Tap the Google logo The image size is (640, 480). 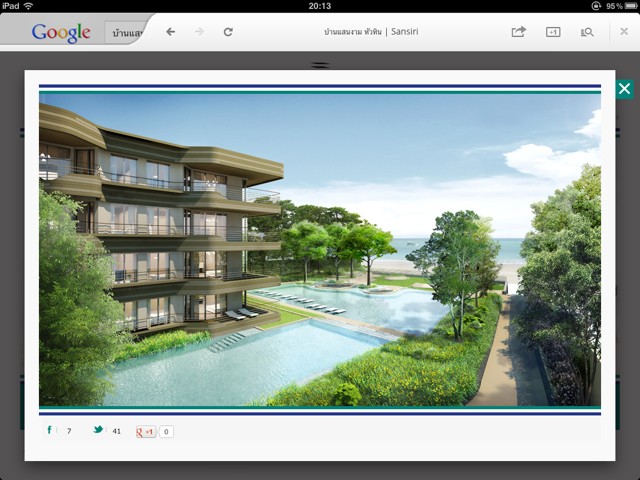[x=60, y=32]
